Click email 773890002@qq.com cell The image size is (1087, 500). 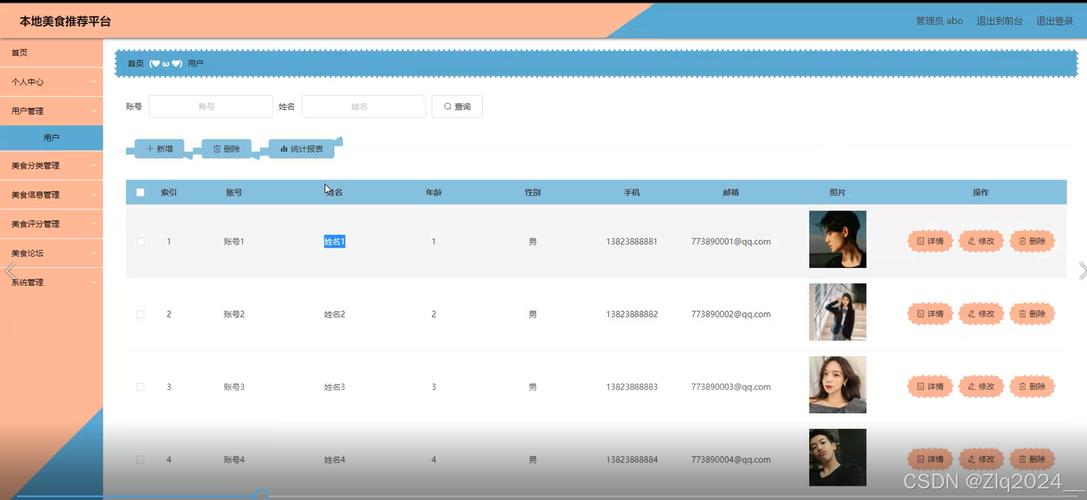731,314
